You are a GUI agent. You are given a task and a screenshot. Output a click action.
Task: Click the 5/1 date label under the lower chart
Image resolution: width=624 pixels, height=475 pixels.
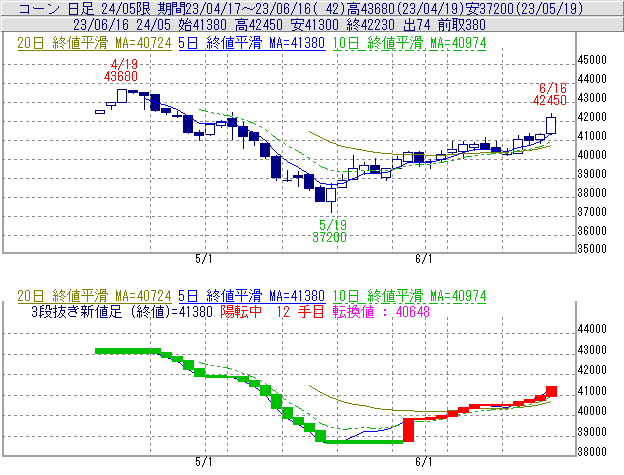204,462
